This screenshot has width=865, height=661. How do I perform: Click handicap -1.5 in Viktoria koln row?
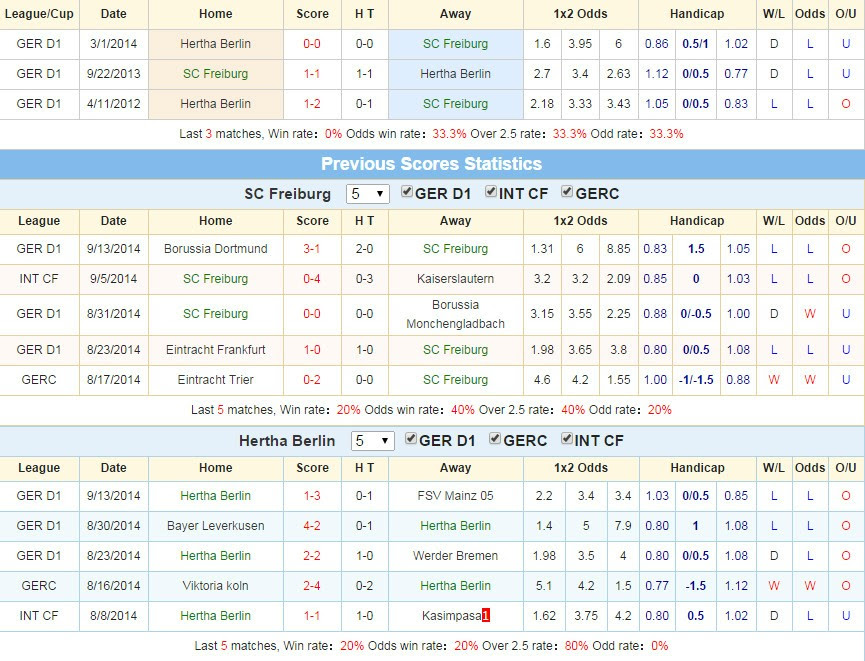coord(696,585)
